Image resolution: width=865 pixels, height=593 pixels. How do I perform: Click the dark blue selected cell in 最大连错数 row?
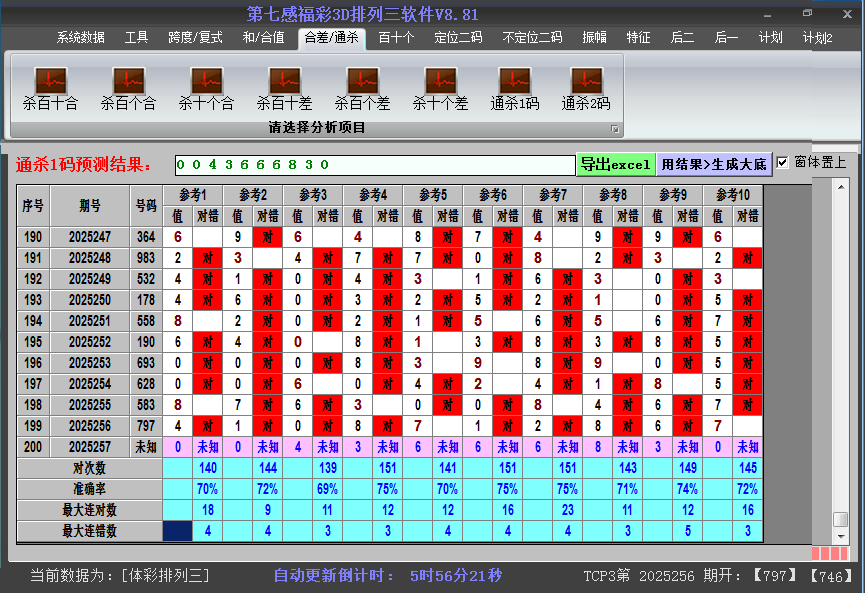point(178,531)
